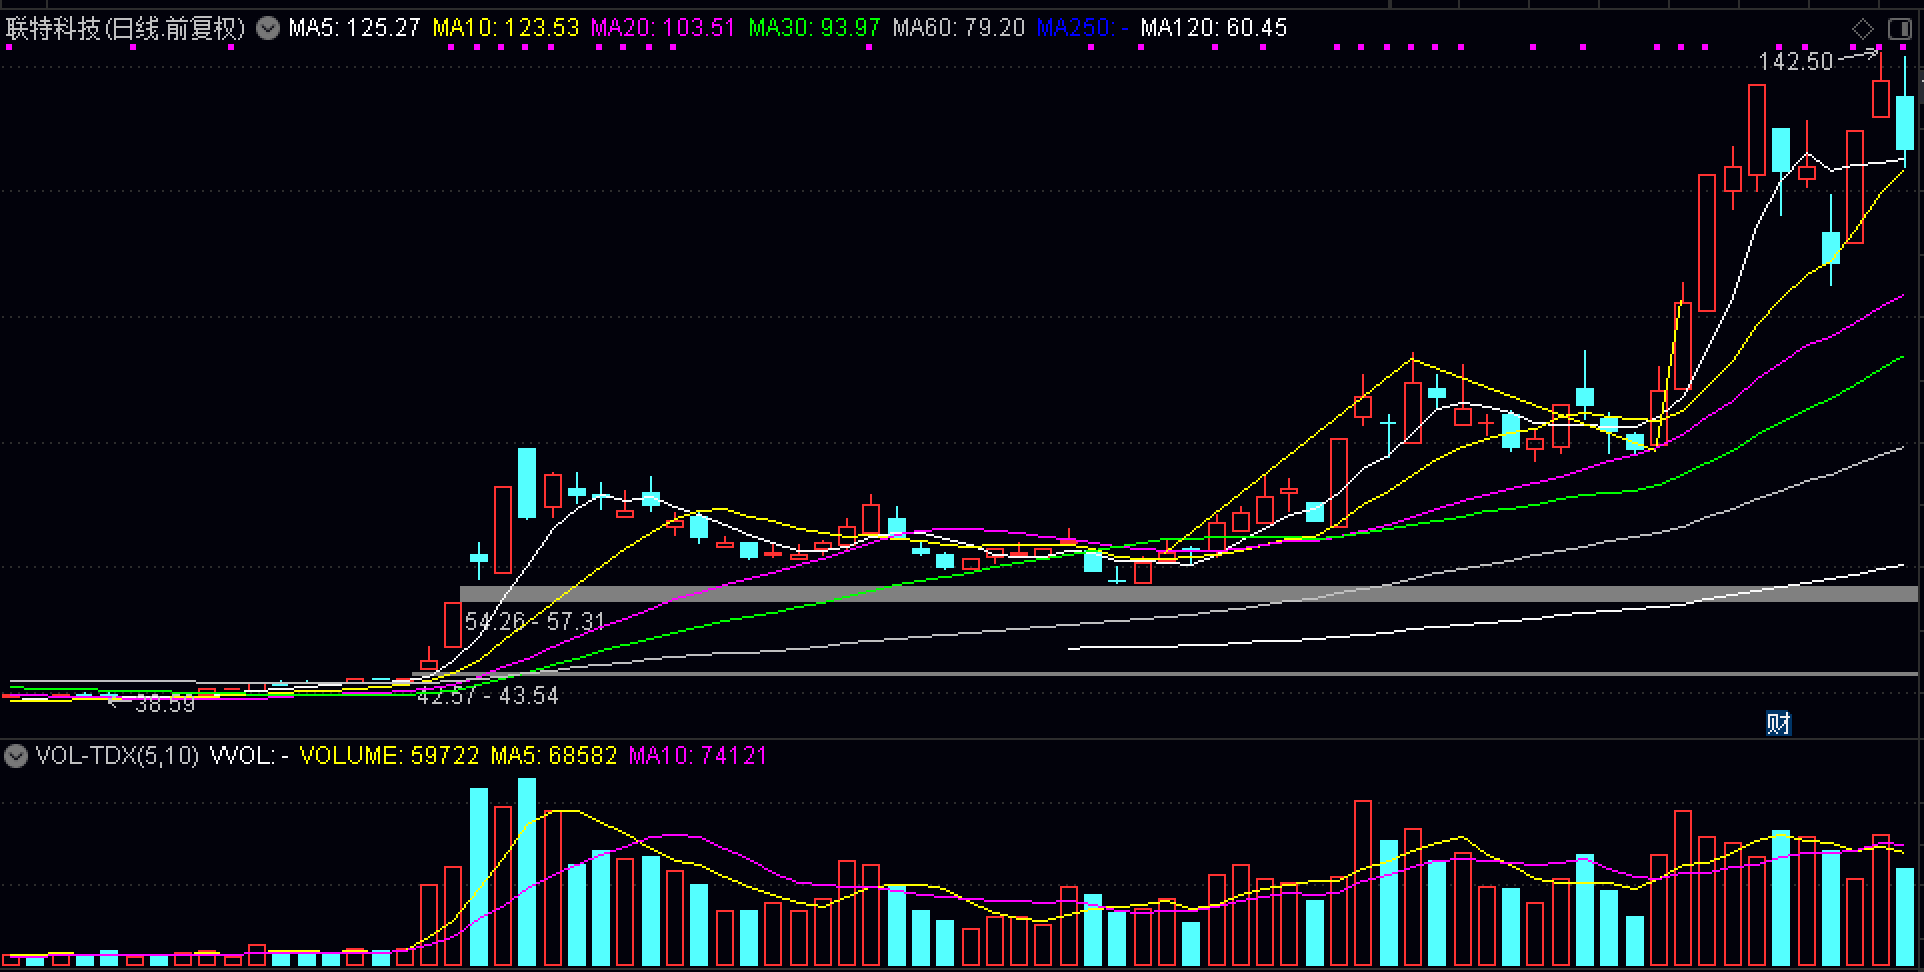This screenshot has width=1924, height=972.
Task: Click the 54.26 - 57.31 gap label
Action: click(x=535, y=622)
